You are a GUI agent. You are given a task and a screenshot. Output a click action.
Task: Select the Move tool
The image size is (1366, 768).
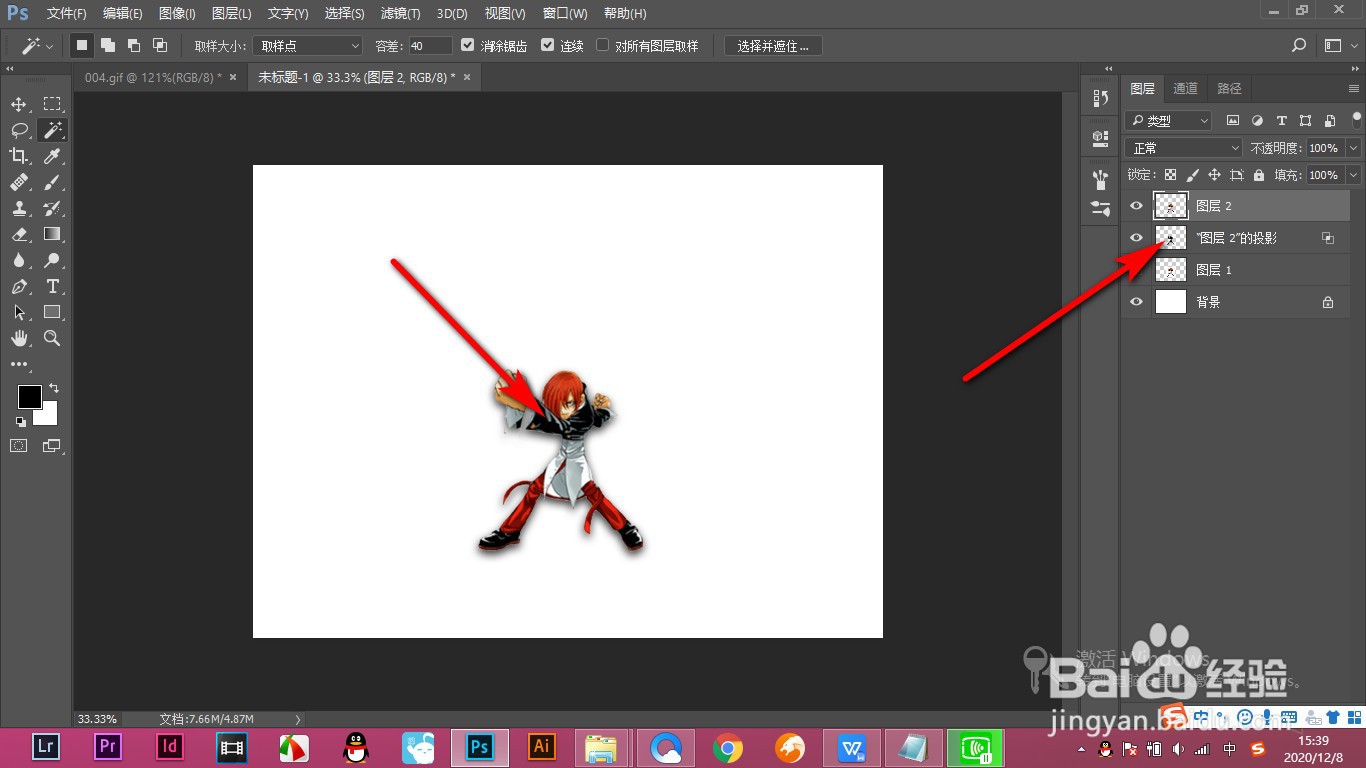pos(19,104)
